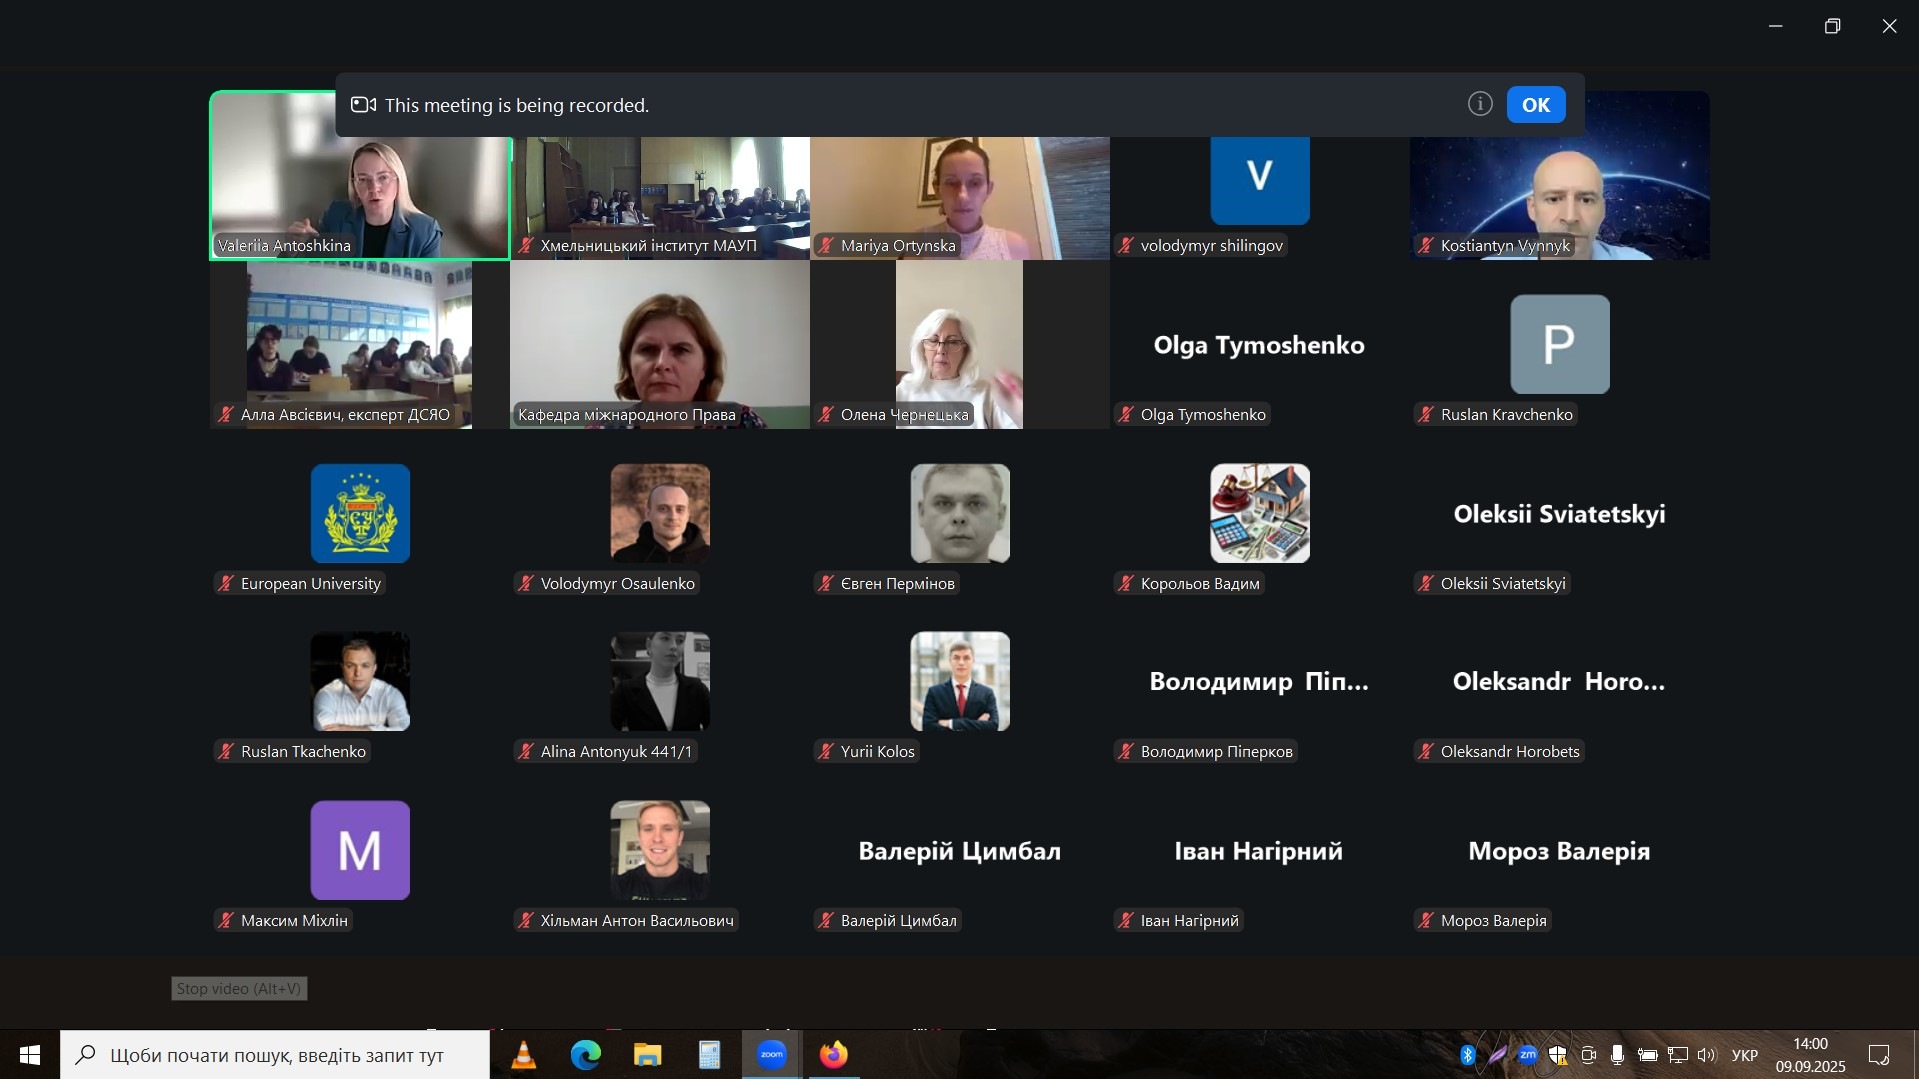Viewport: 1919px width, 1079px height.
Task: Click the Zoom icon in system tray
Action: coord(1527,1055)
